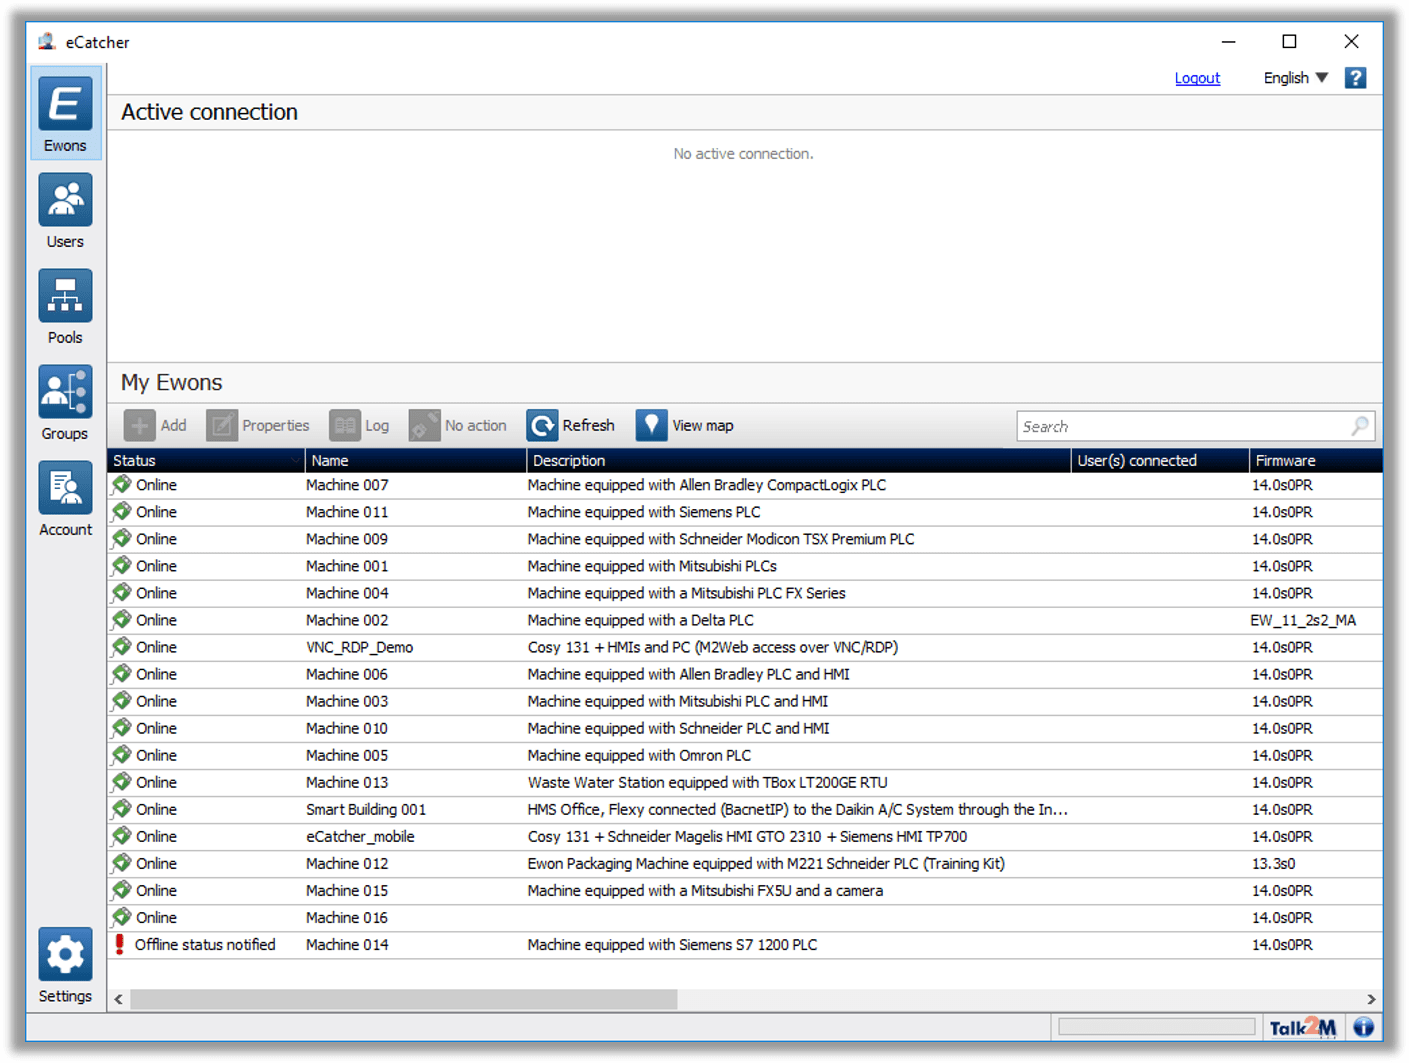Click the No action toolbar button
Image resolution: width=1409 pixels, height=1063 pixels.
(458, 426)
